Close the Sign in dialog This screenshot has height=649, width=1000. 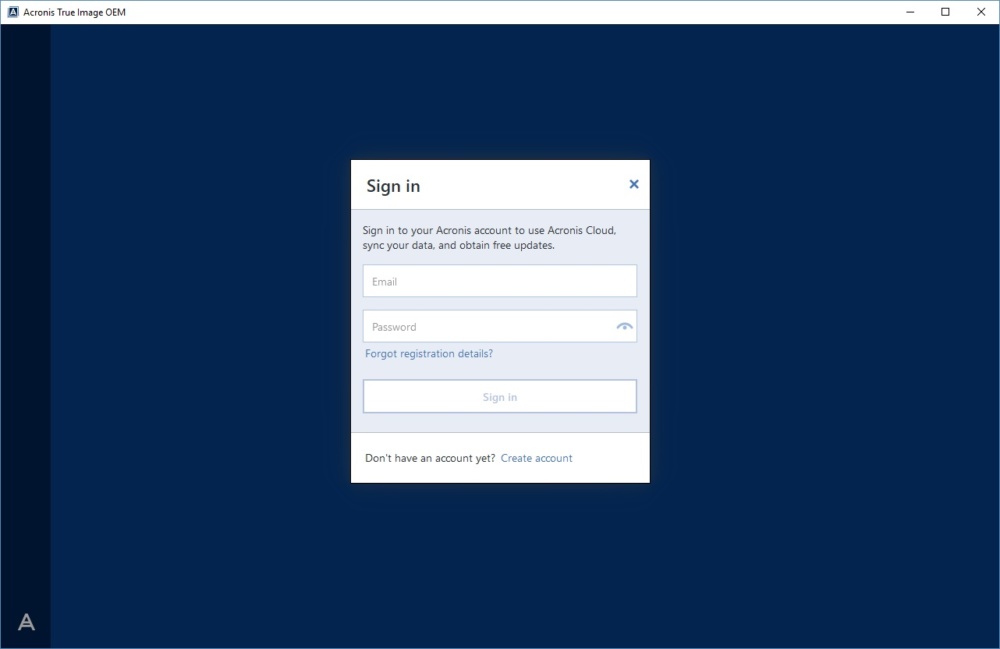pos(633,184)
